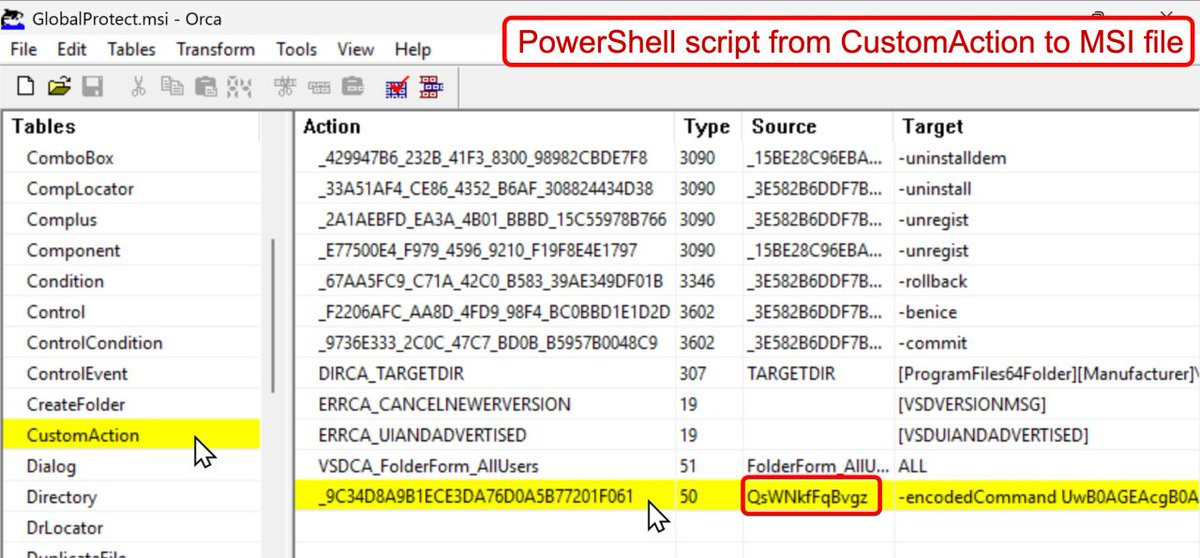
Task: Click the QsWNkfFqBvgz source cell
Action: (809, 497)
